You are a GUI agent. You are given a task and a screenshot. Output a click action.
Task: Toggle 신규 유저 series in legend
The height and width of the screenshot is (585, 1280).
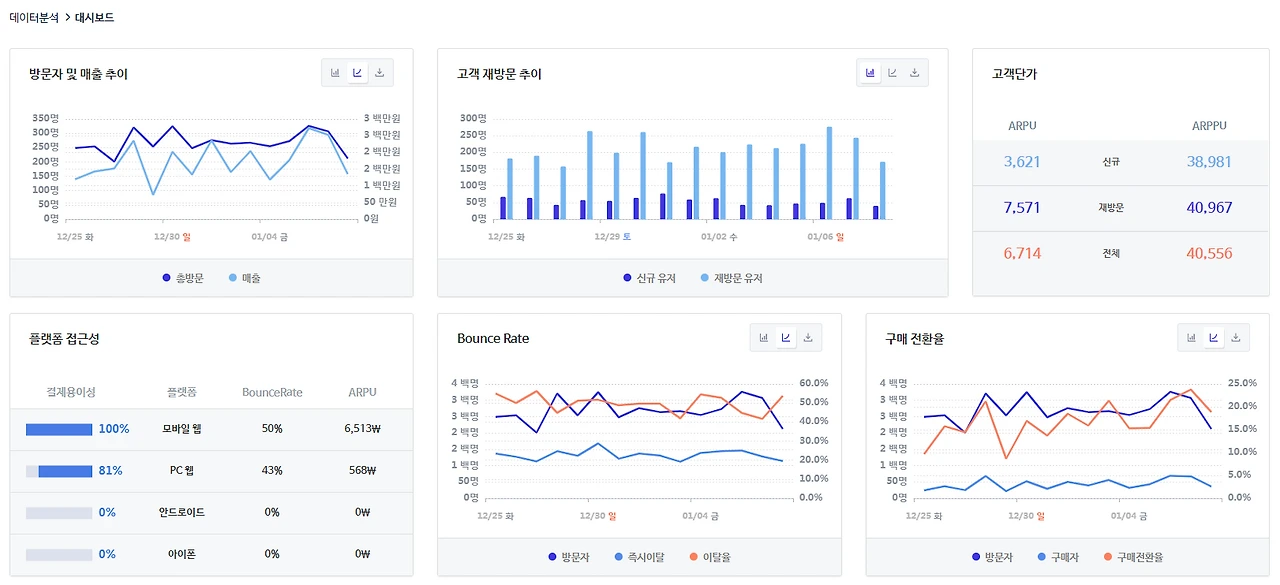[x=649, y=278]
